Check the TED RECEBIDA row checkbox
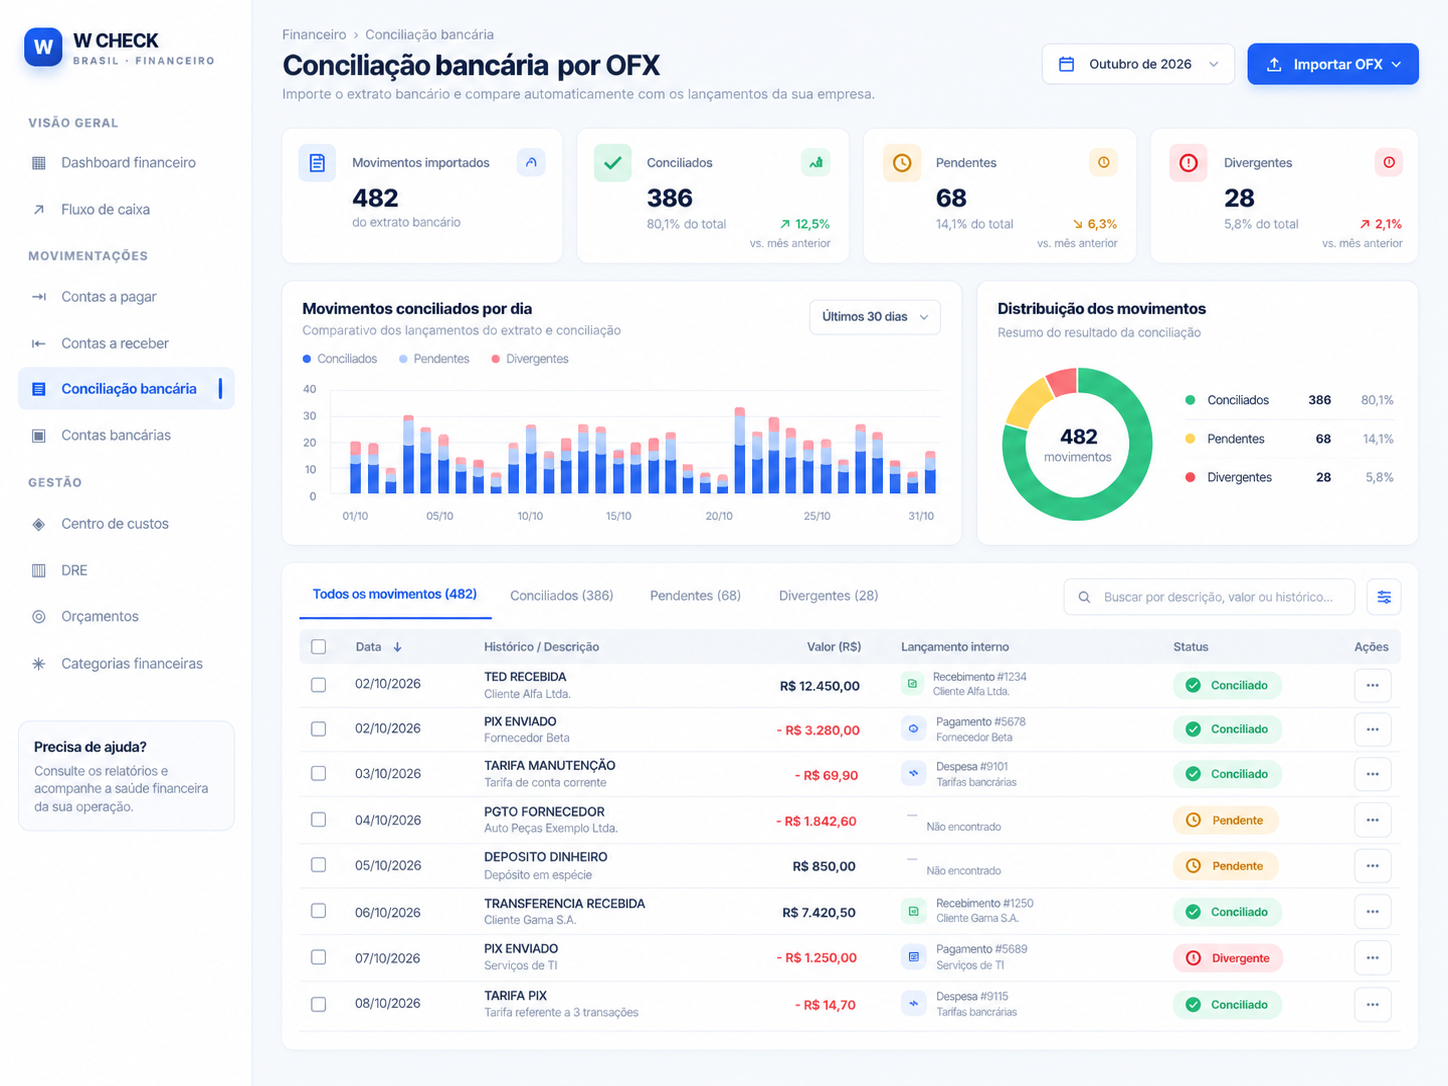The image size is (1448, 1086). click(x=318, y=685)
